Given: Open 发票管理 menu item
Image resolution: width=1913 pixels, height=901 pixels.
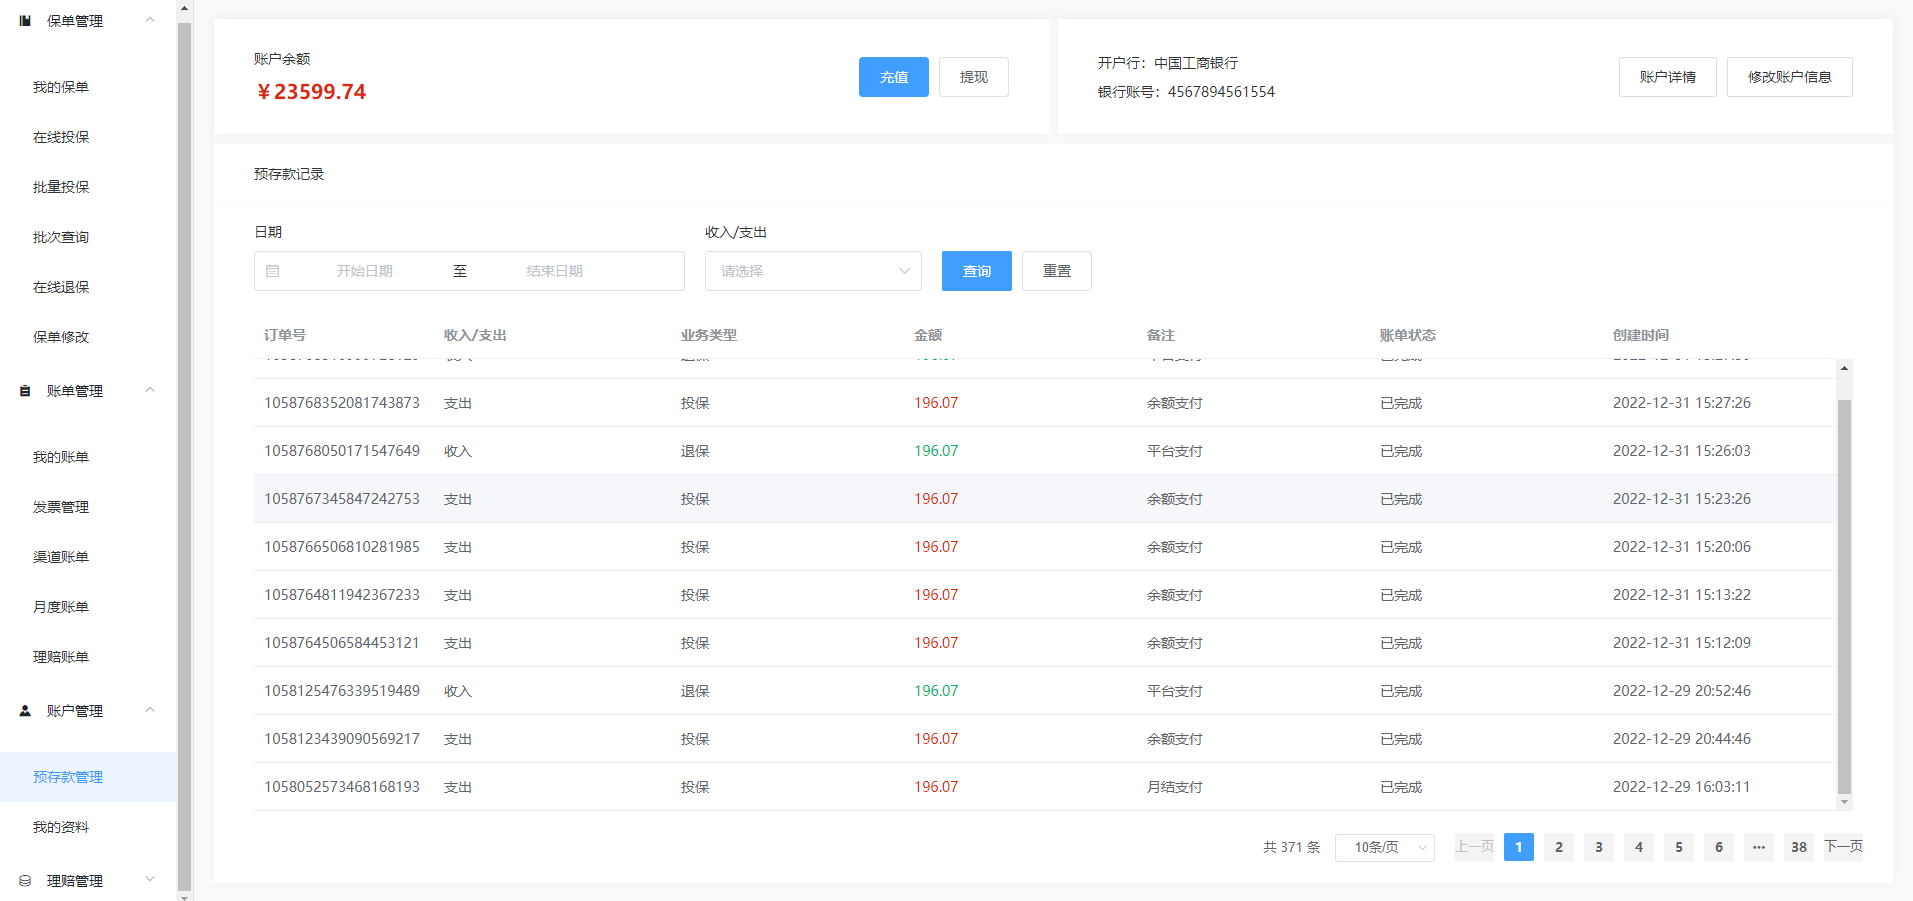Looking at the screenshot, I should pyautogui.click(x=61, y=507).
